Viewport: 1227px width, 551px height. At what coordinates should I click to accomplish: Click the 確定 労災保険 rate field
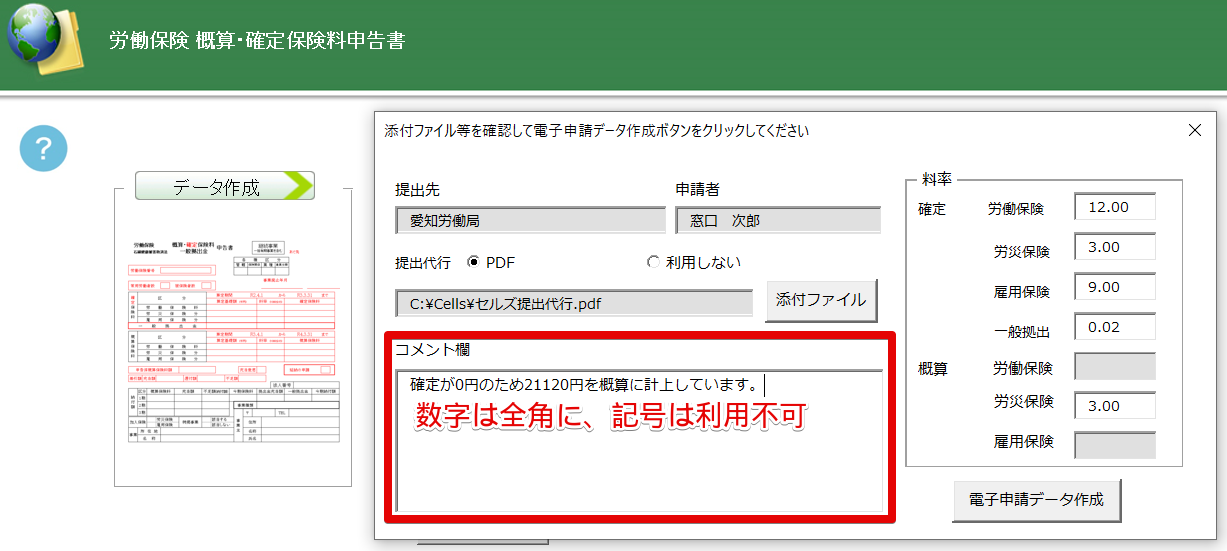1115,247
